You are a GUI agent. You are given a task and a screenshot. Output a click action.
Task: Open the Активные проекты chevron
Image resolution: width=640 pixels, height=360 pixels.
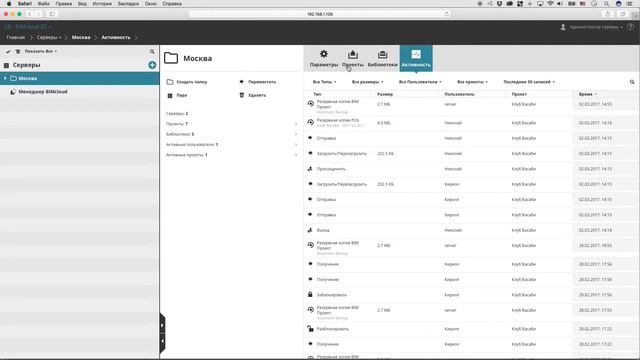296,155
